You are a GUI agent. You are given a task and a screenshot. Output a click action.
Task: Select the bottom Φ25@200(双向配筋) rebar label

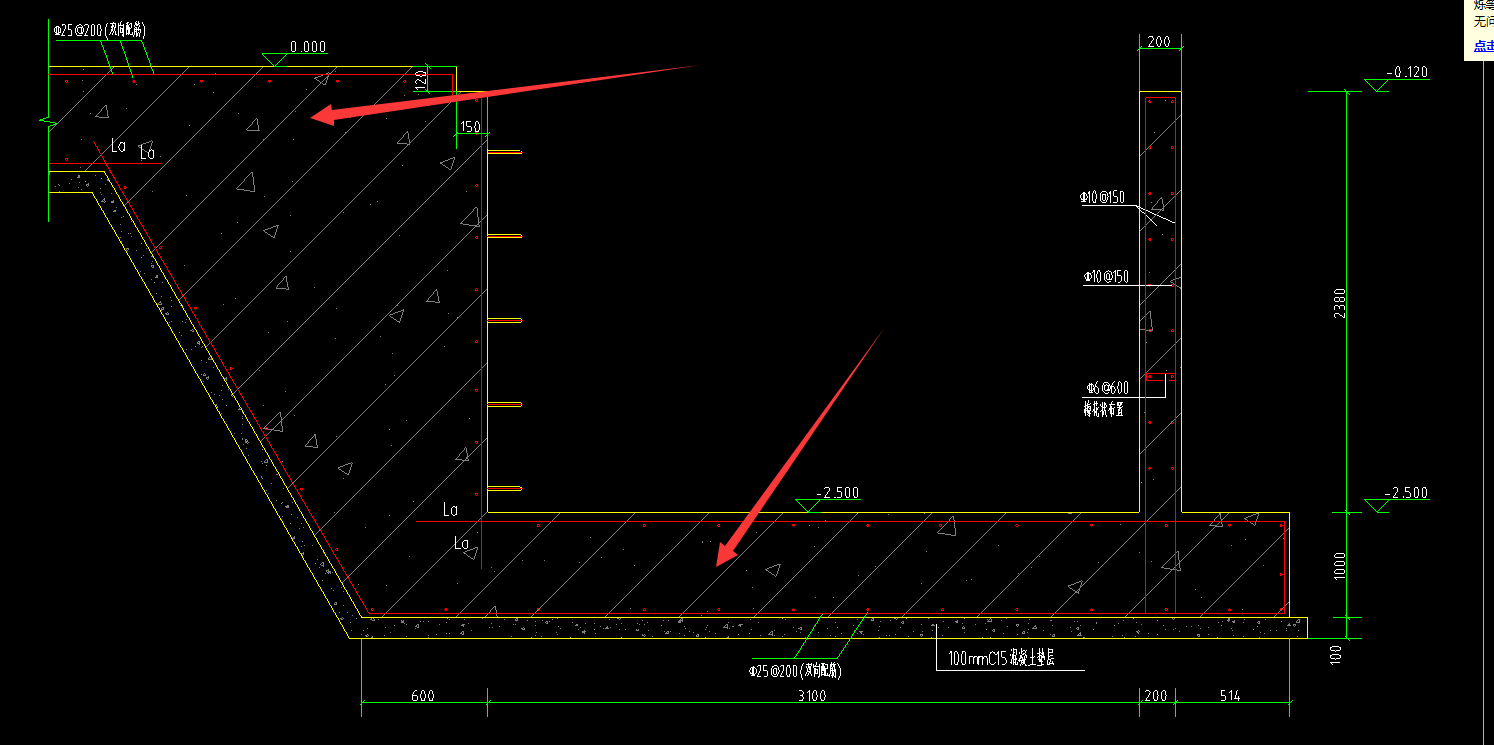[x=795, y=672]
